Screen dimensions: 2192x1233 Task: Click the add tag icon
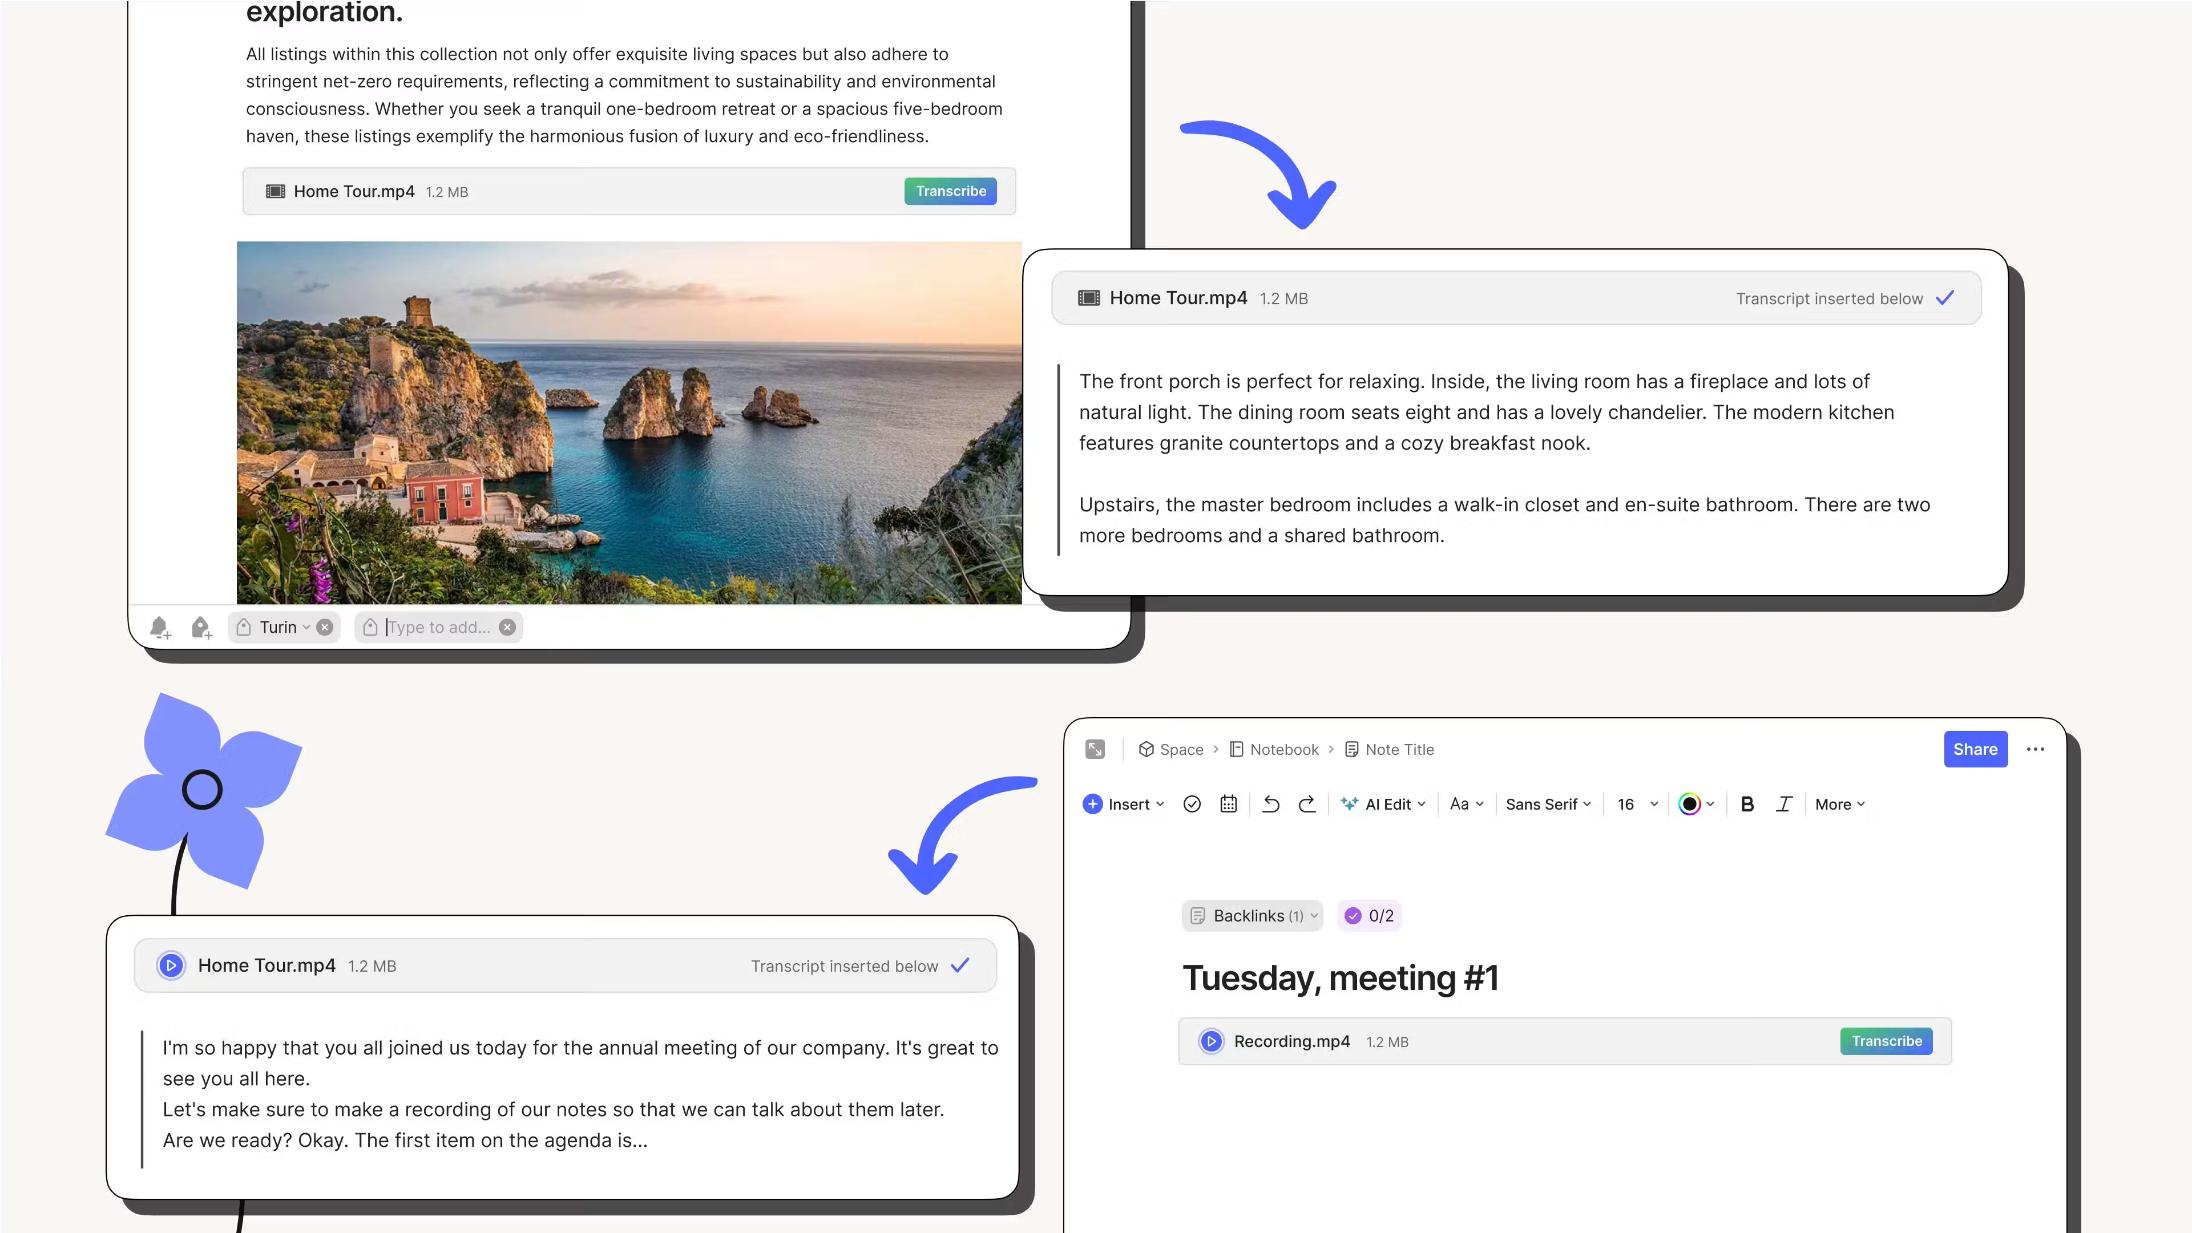(x=201, y=627)
